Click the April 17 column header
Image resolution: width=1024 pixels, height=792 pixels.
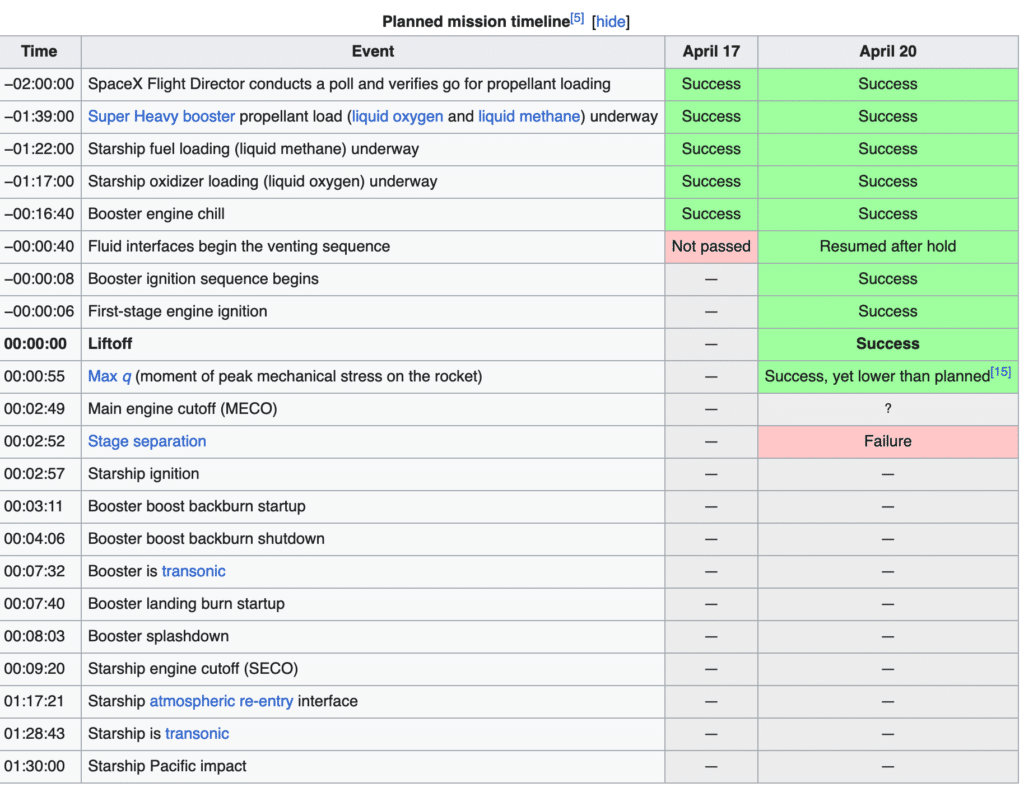click(x=710, y=51)
